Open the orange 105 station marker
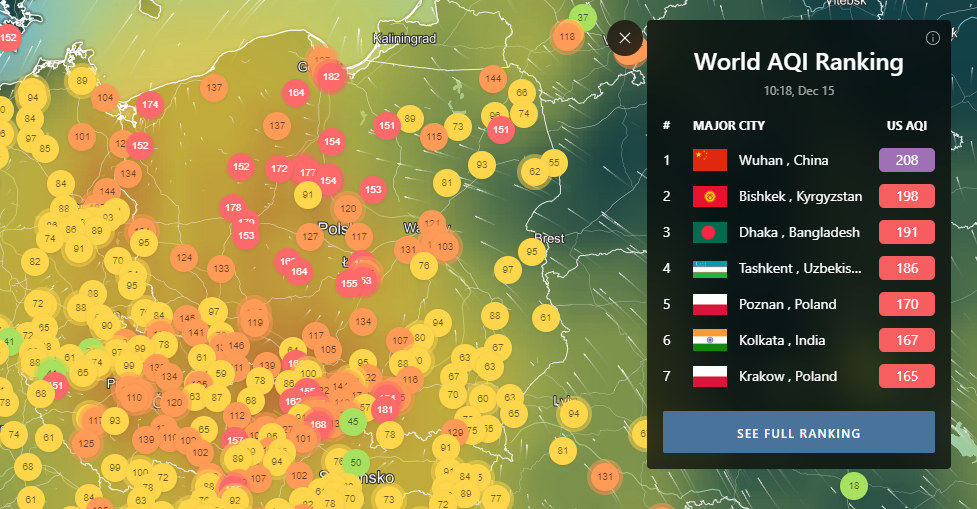This screenshot has width=977, height=509. [x=328, y=350]
